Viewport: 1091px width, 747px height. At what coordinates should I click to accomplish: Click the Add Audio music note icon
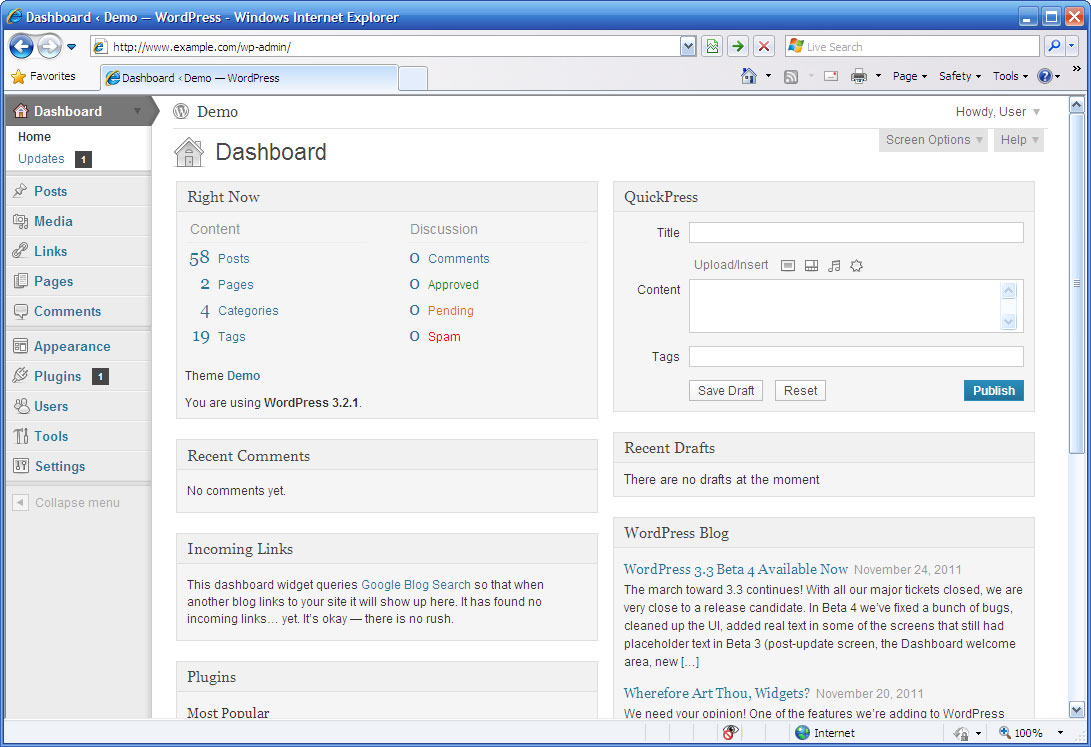pos(834,266)
